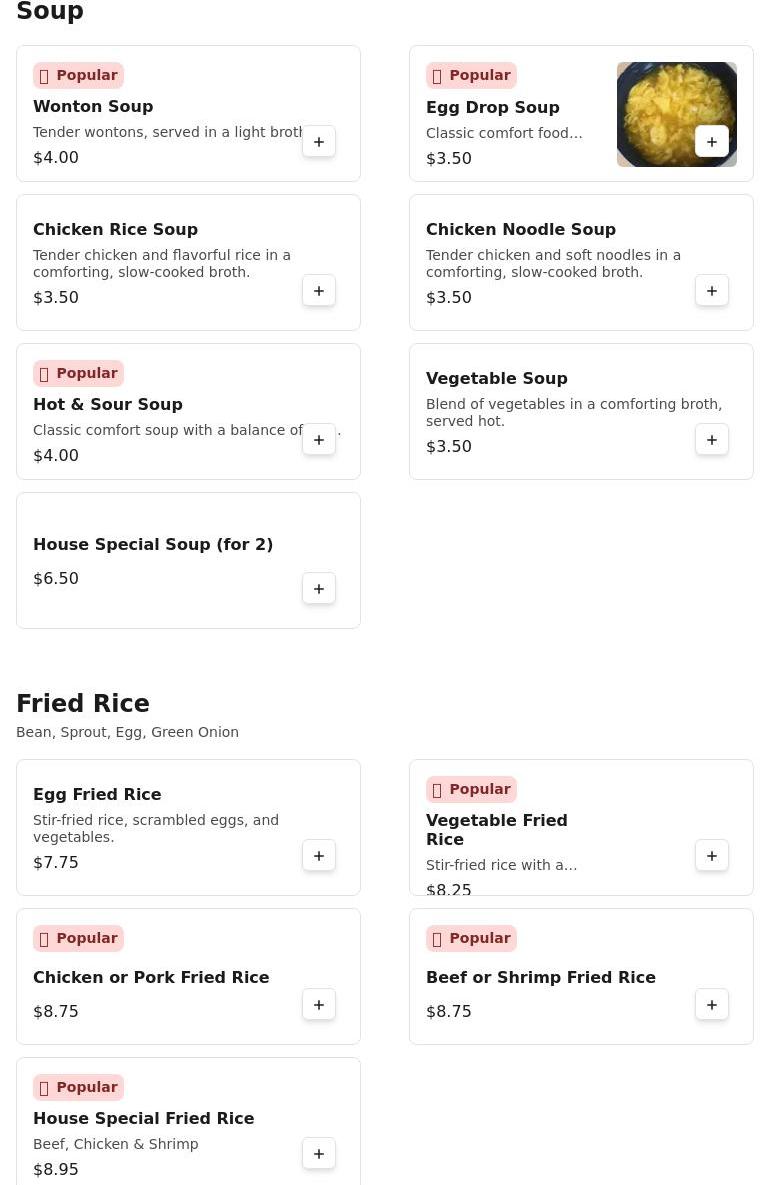Viewport: 770px width, 1185px height.
Task: Add Hot & Sour Soup to cart
Action: [x=319, y=440]
